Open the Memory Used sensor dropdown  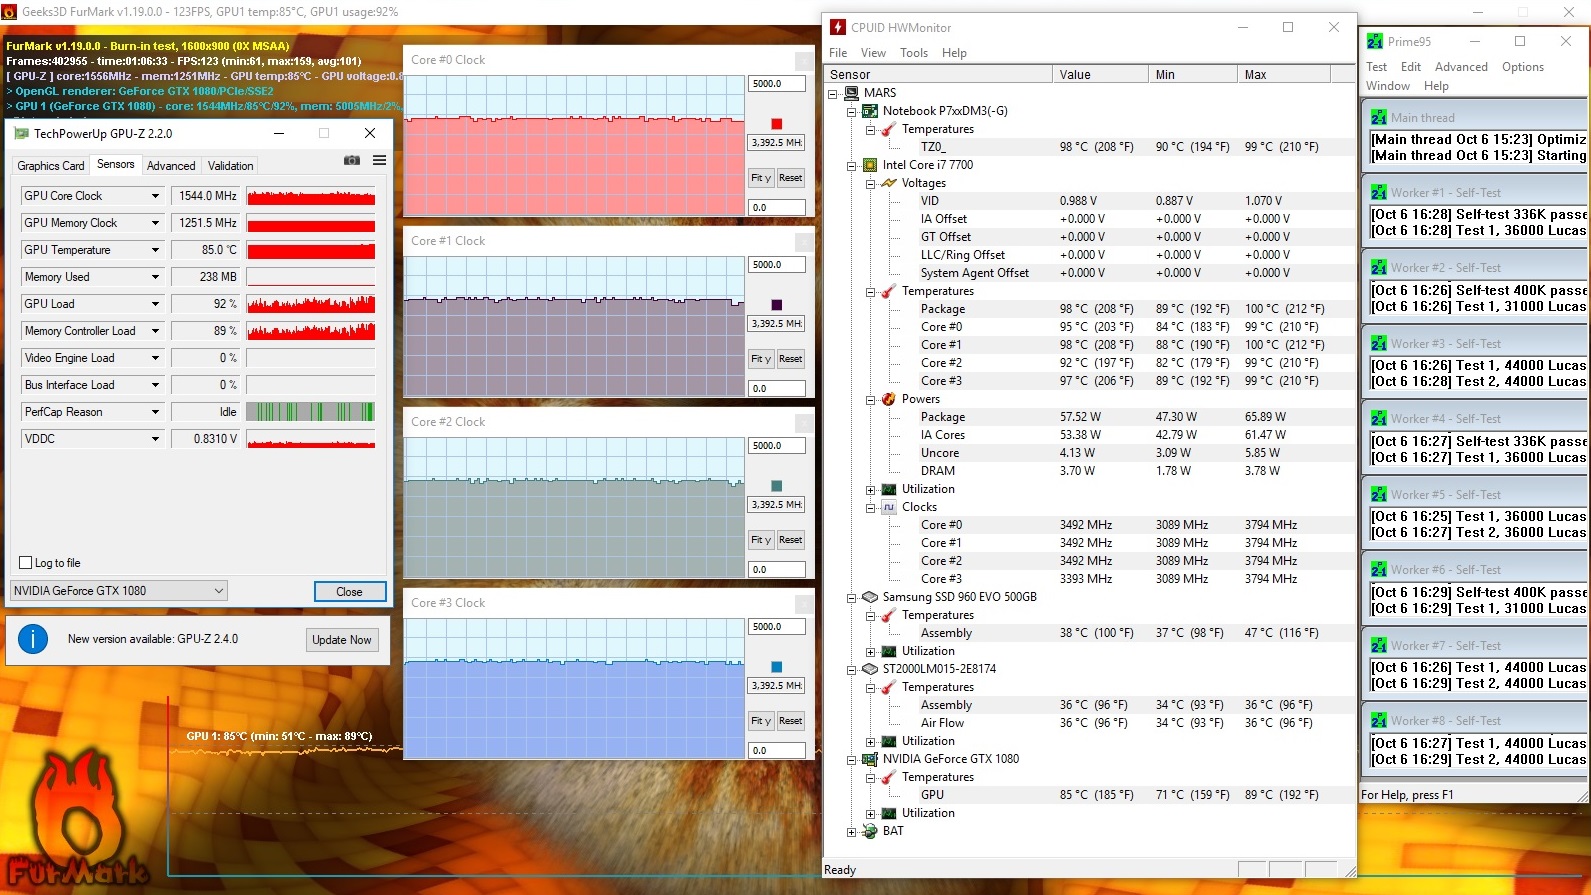(155, 277)
